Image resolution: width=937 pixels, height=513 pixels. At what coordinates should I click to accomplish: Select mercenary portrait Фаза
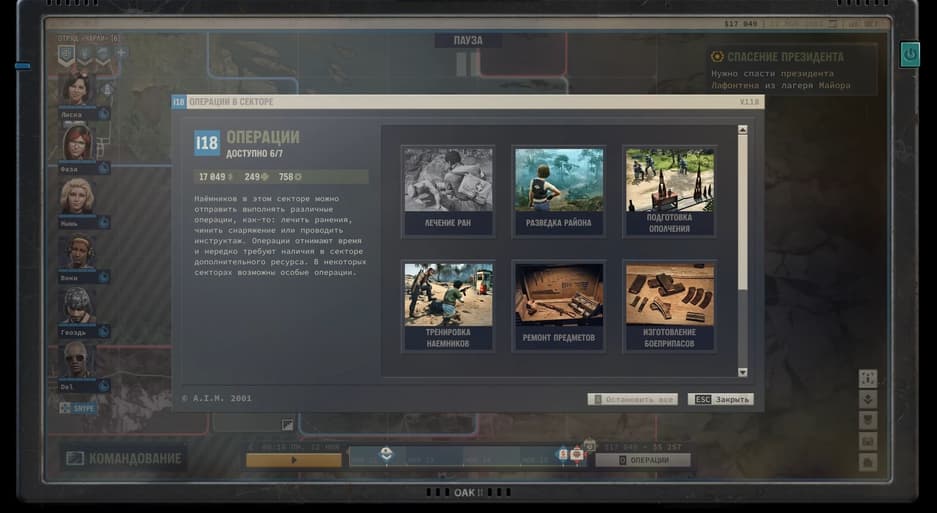[76, 143]
